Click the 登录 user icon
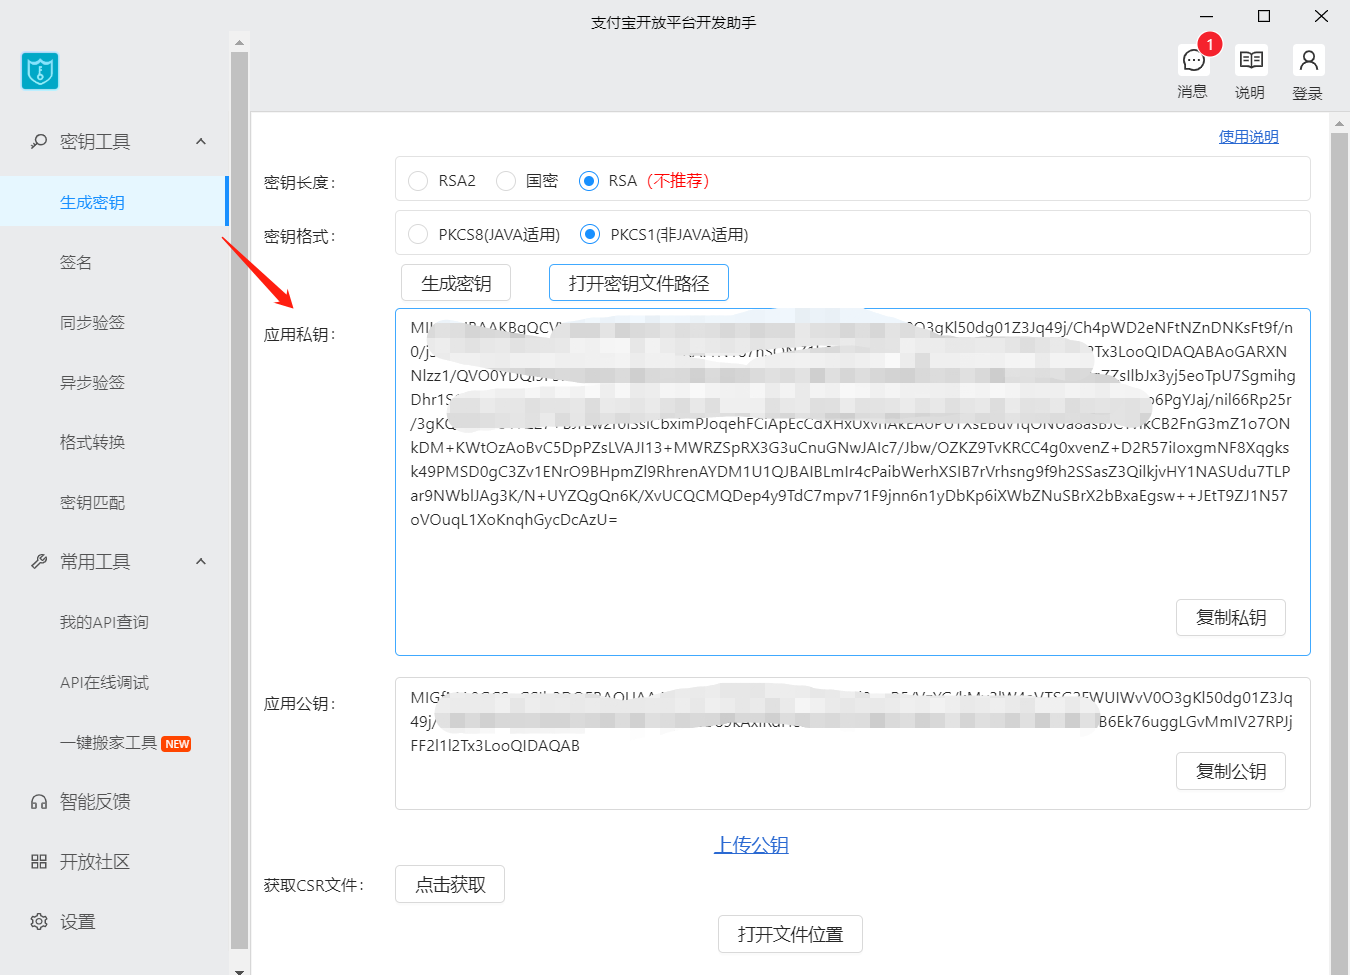This screenshot has width=1350, height=975. click(1308, 60)
